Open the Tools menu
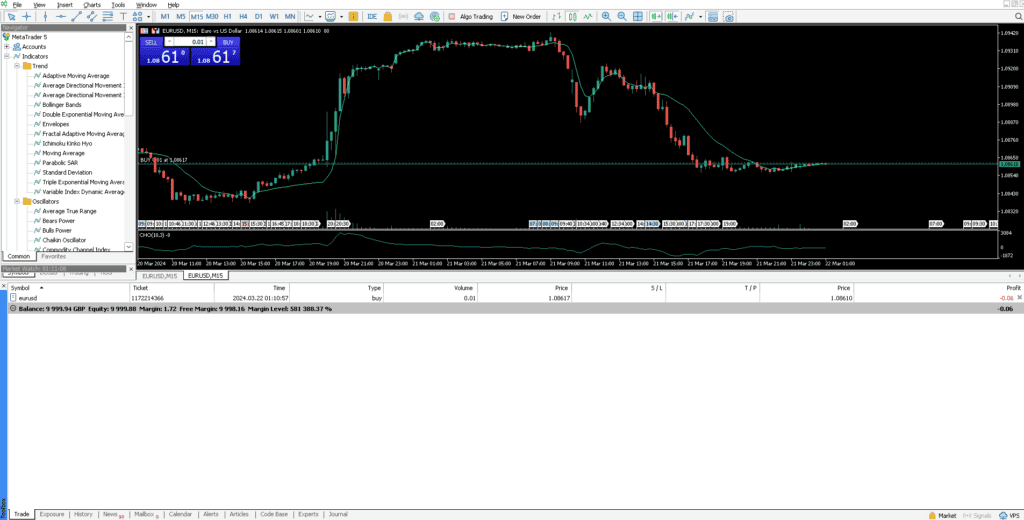The height and width of the screenshot is (520, 1024). click(x=118, y=5)
